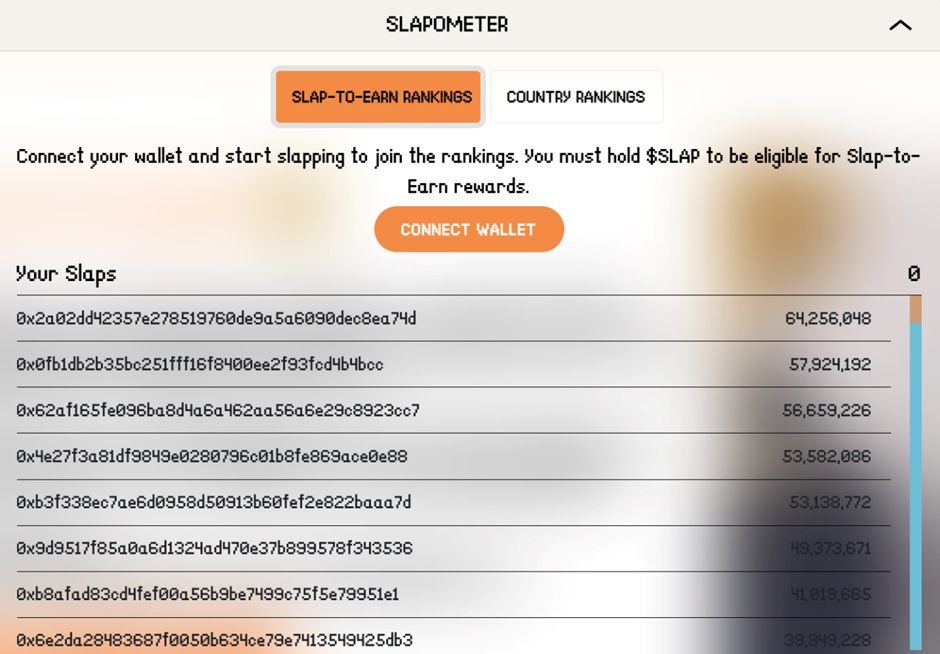940x654 pixels.
Task: Select the 57,924,192 slap count
Action: (830, 365)
